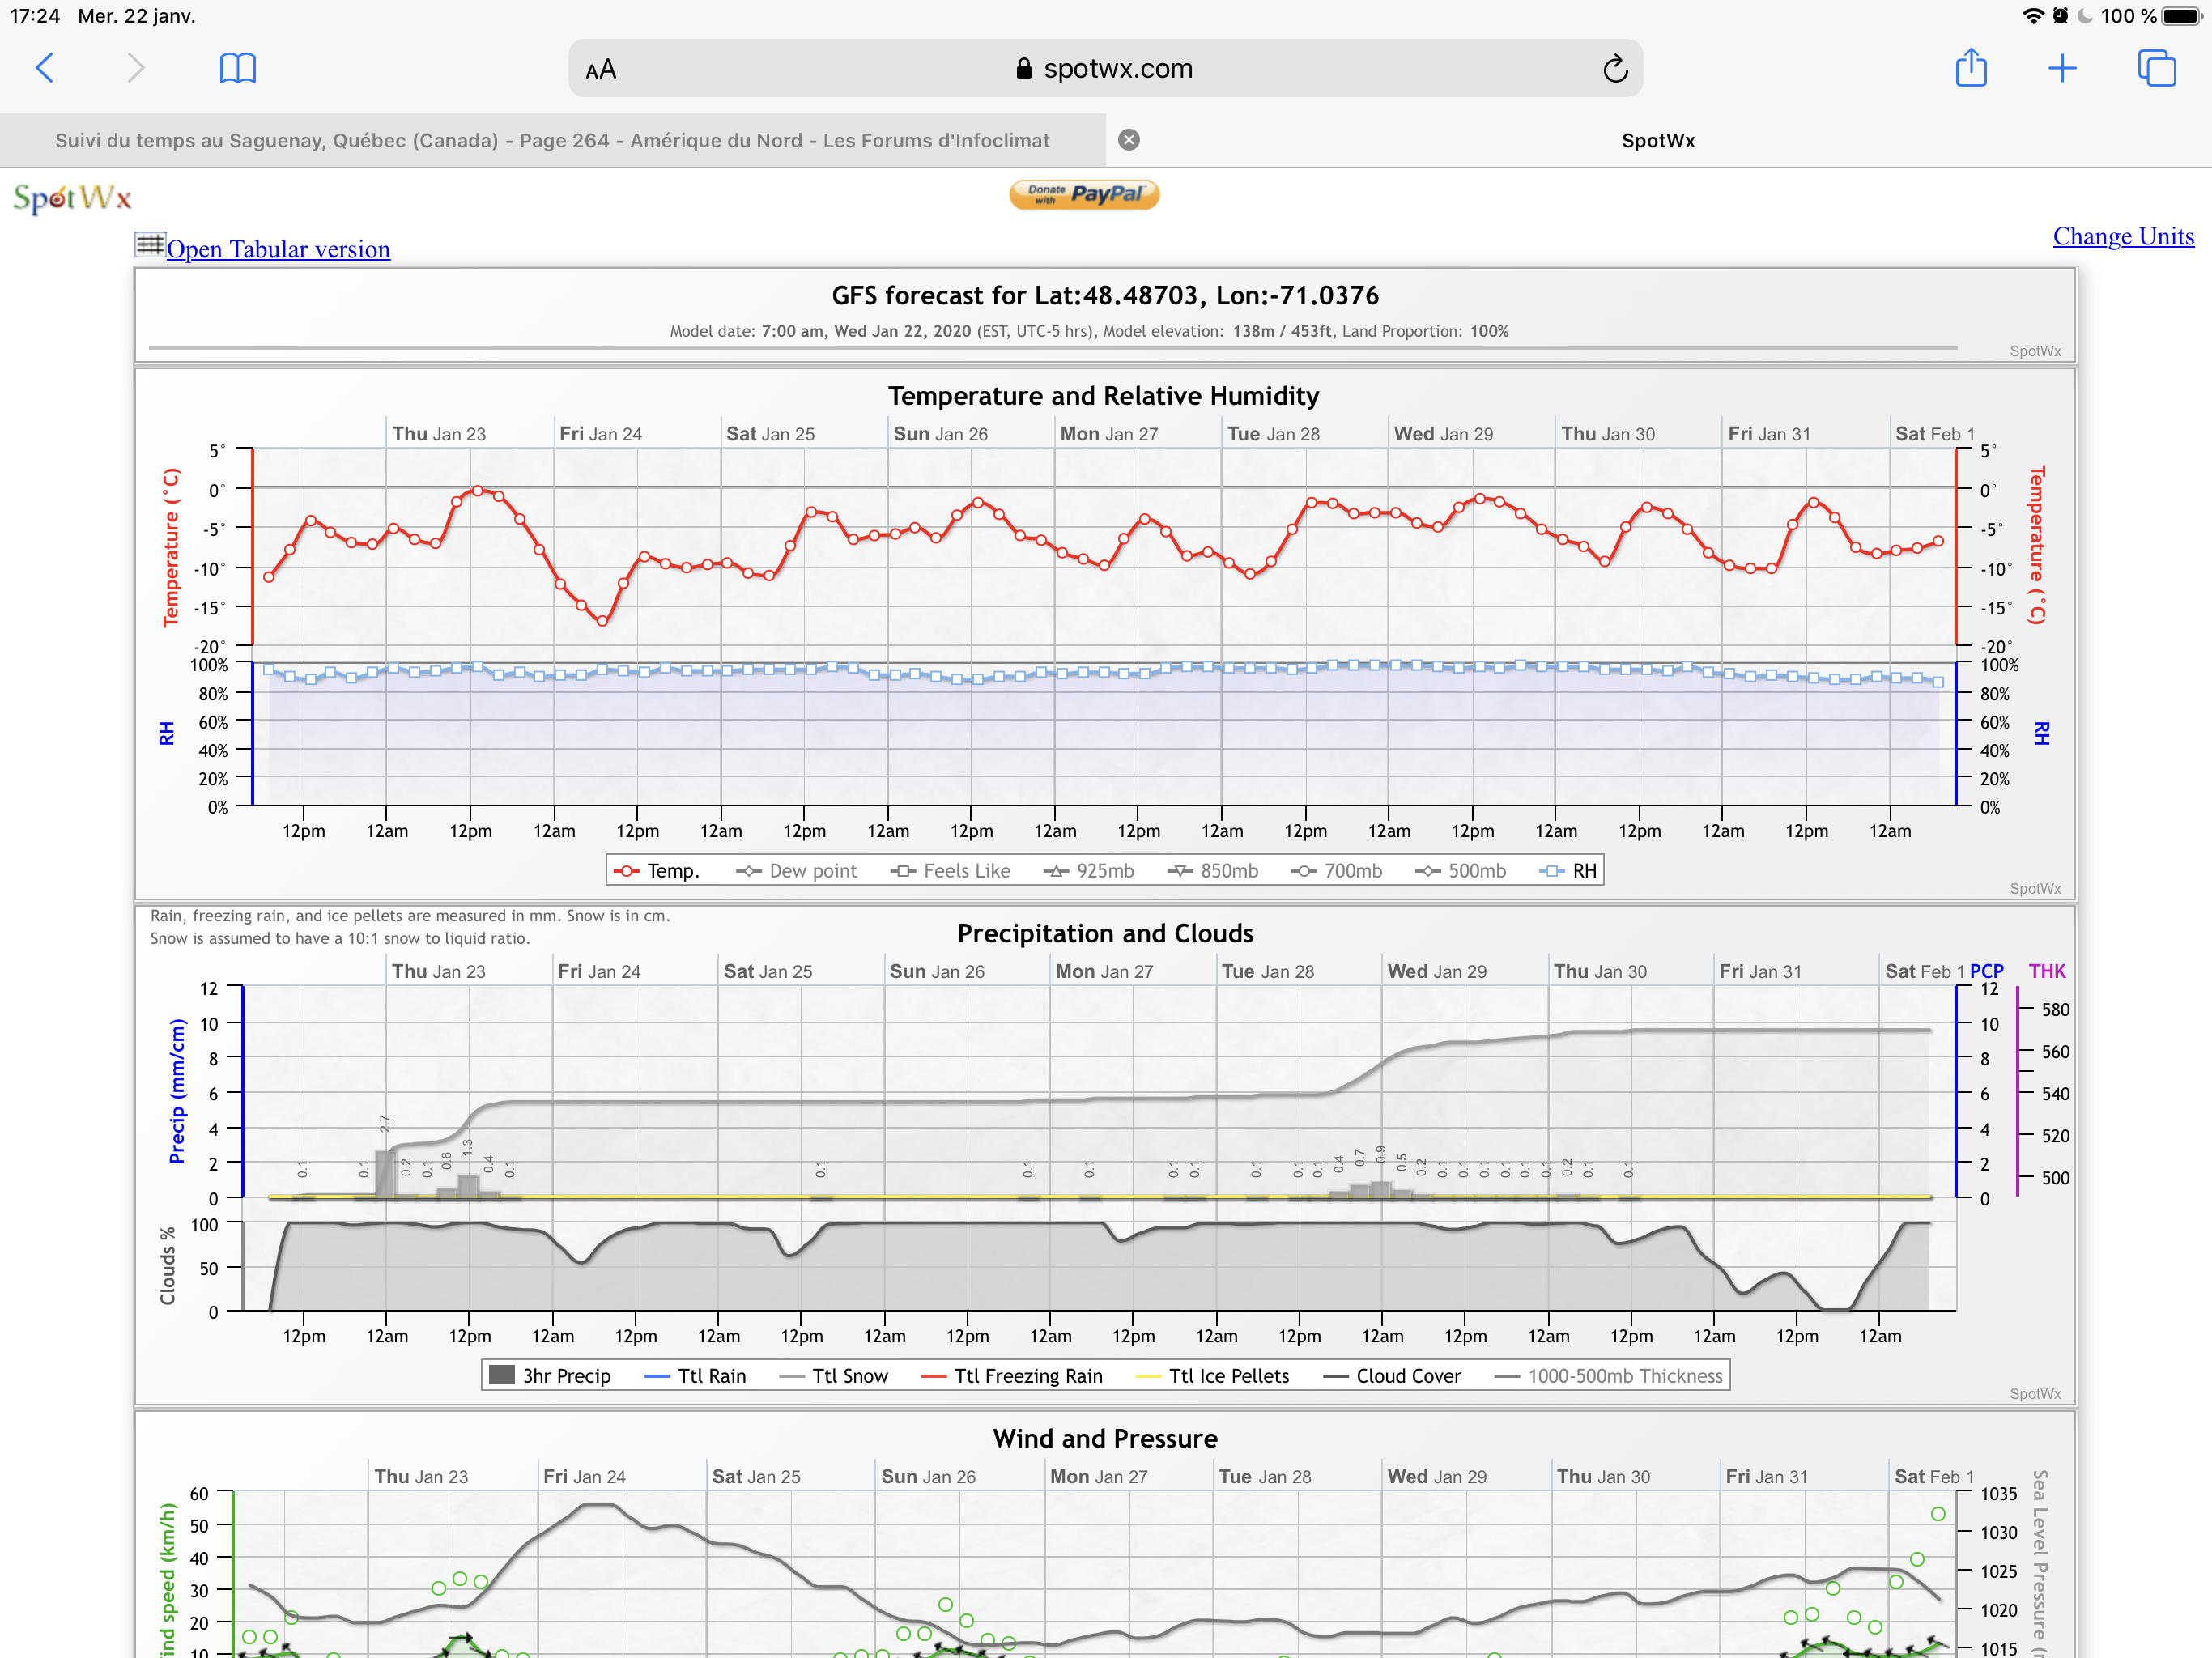The width and height of the screenshot is (2212, 1658).
Task: Tap the spotwx.com address field
Action: (x=1105, y=68)
